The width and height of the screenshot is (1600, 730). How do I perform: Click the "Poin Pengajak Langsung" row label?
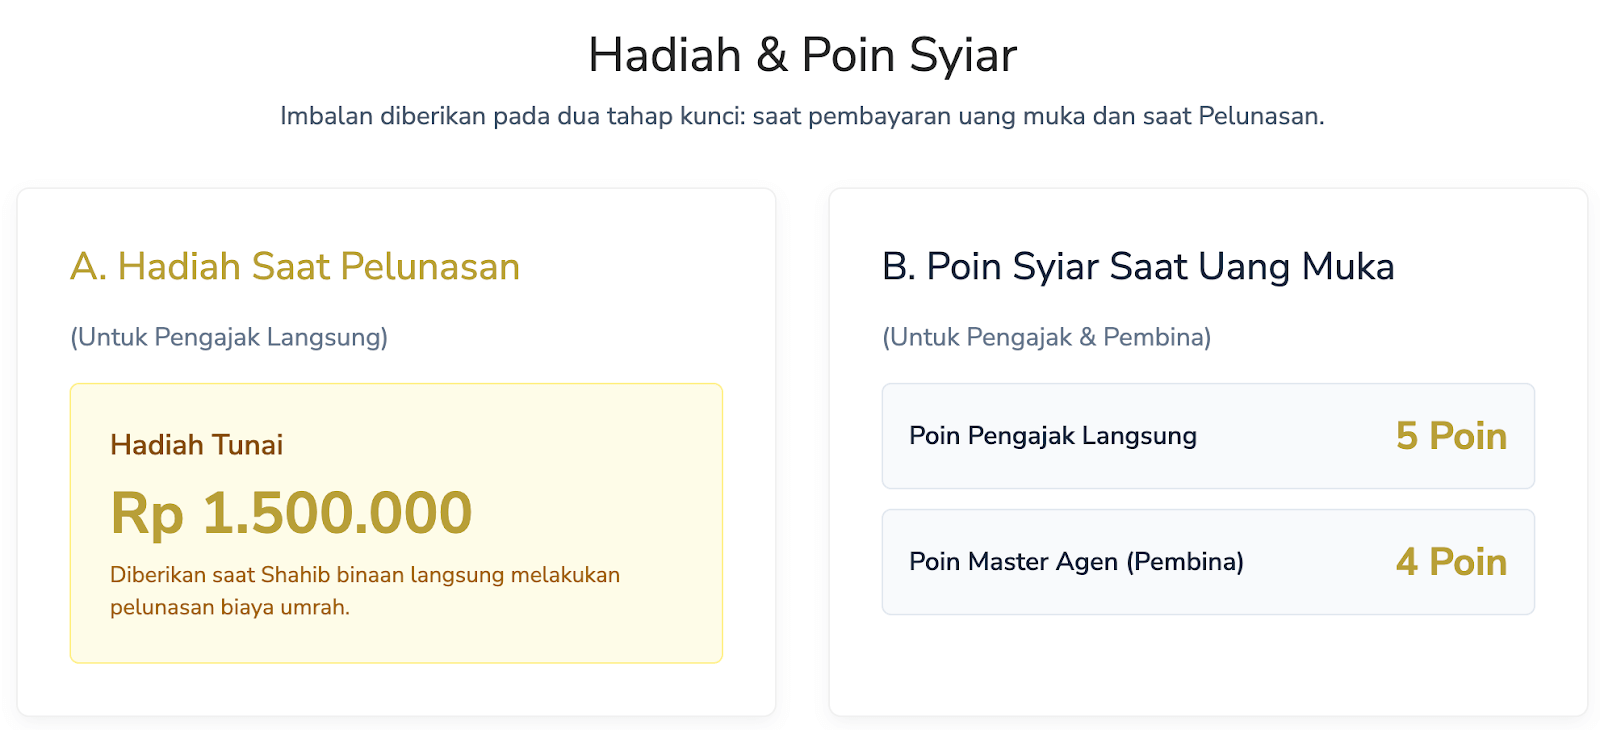coord(1052,436)
